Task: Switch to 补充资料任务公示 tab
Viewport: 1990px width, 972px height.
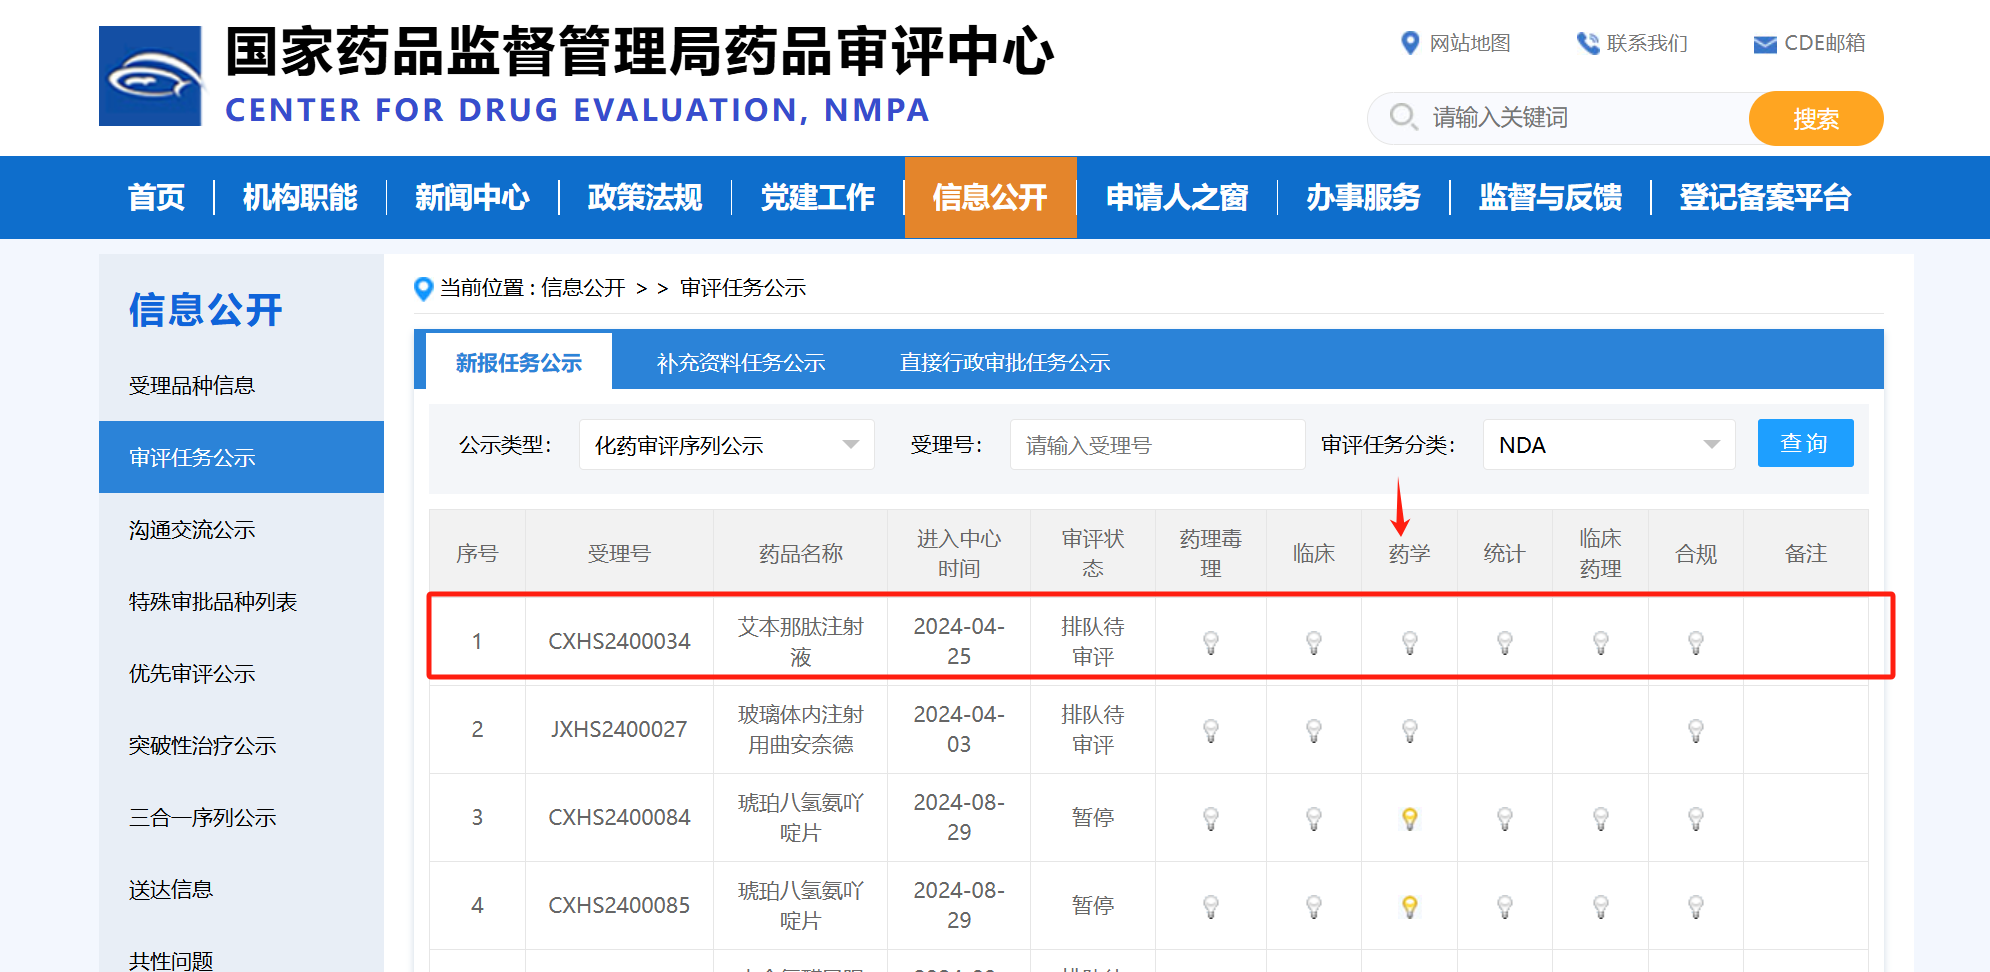Action: click(x=741, y=362)
